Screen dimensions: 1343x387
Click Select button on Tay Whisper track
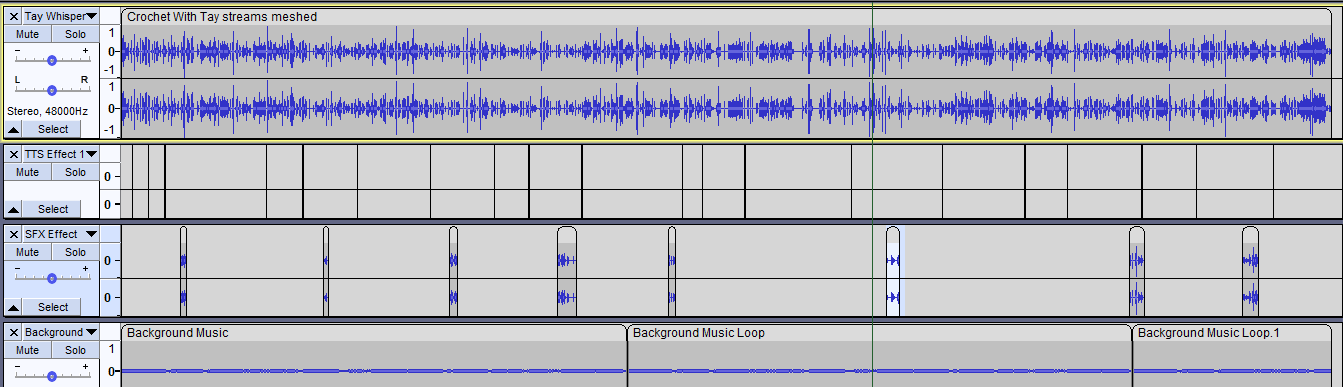pyautogui.click(x=53, y=129)
